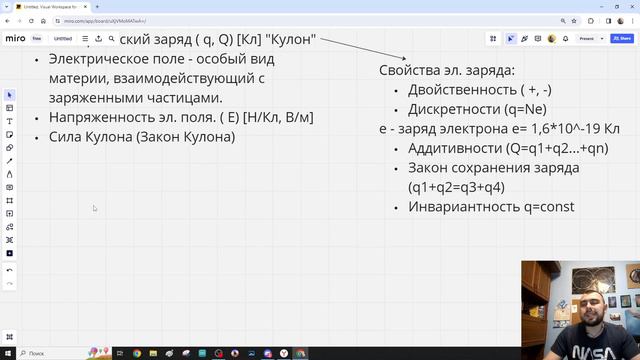Viewport: 640px width, 360px height.
Task: Click the Free plan badge
Action: point(37,38)
